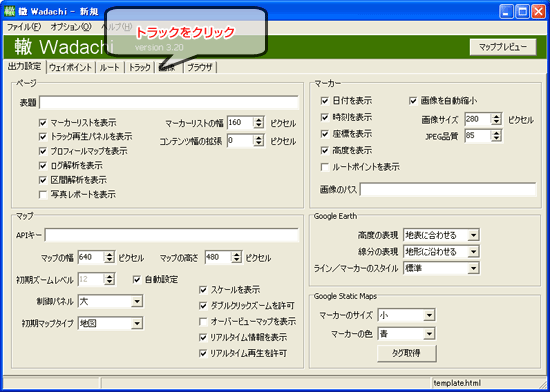Click 画像サイズ spinner arrows

pyautogui.click(x=496, y=120)
